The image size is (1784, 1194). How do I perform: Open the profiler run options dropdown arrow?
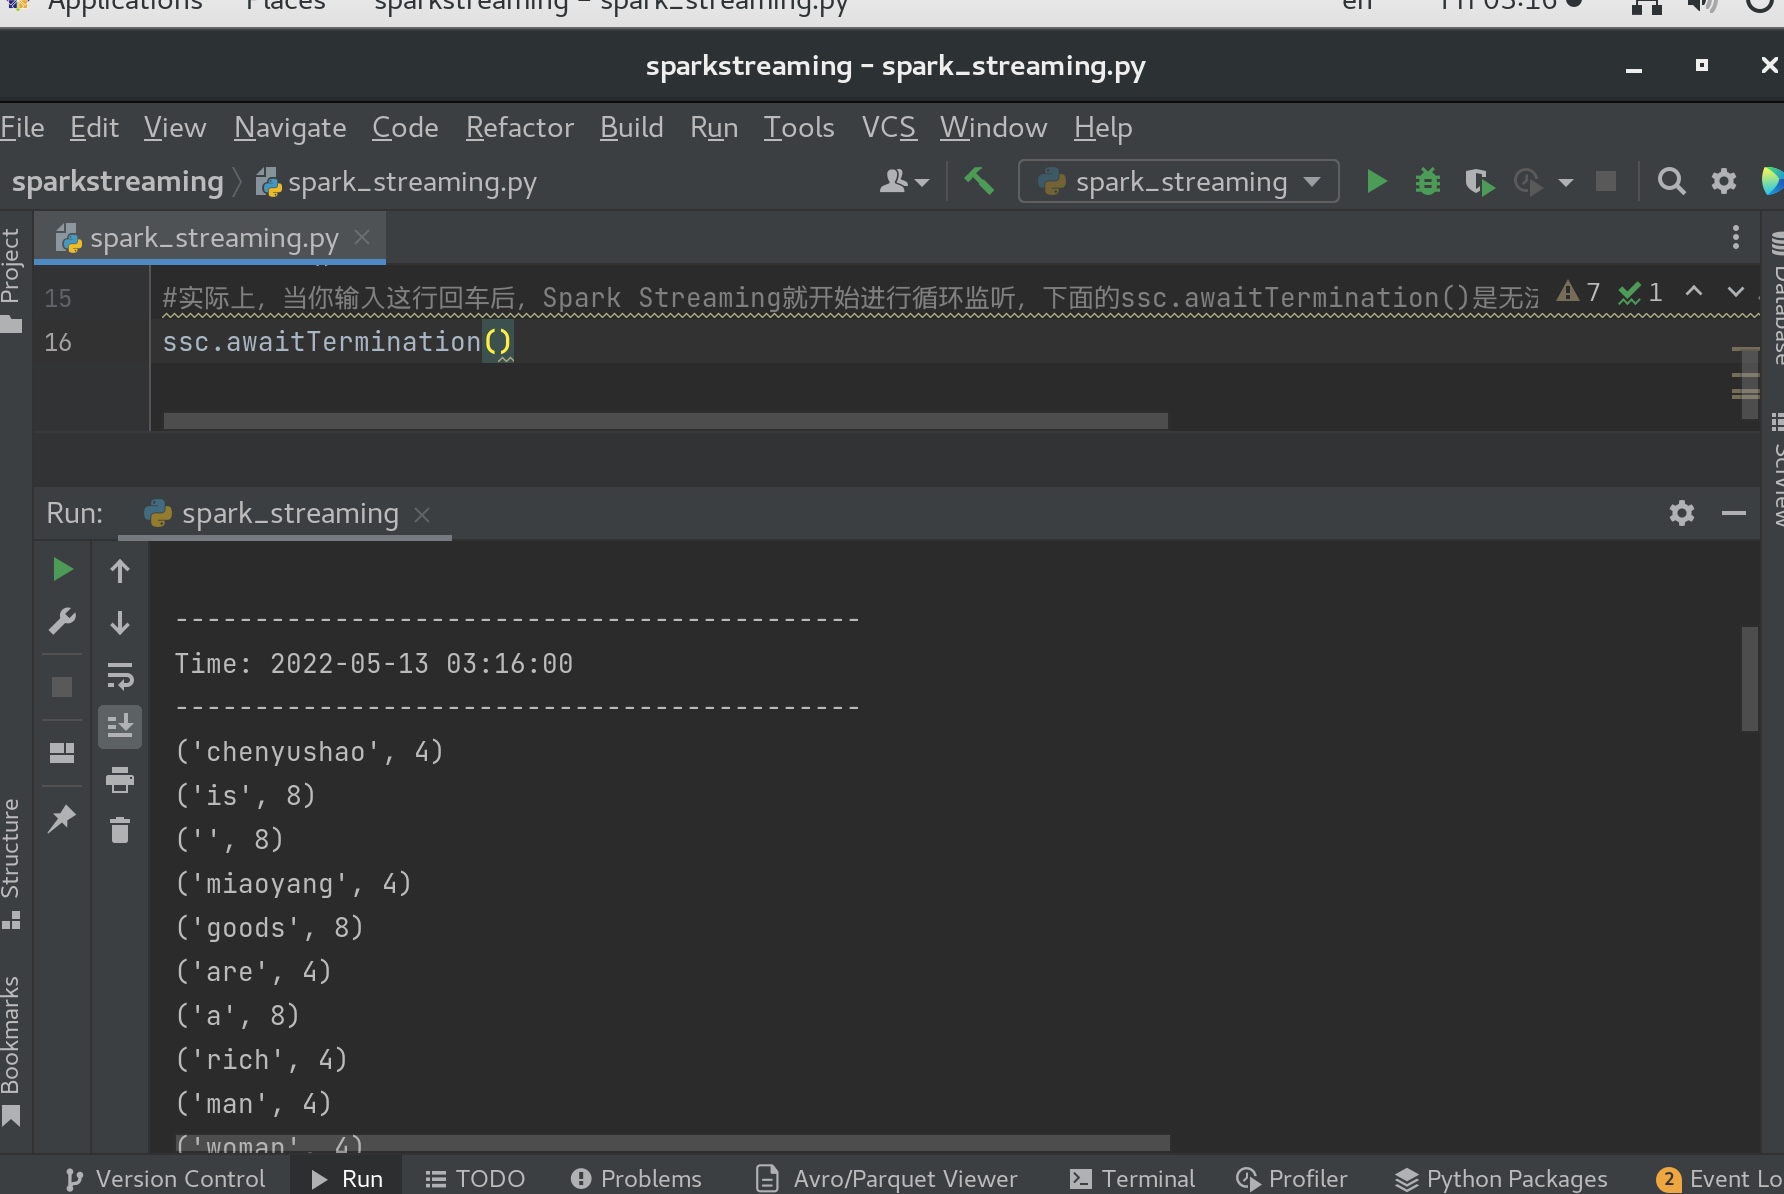pyautogui.click(x=1566, y=183)
